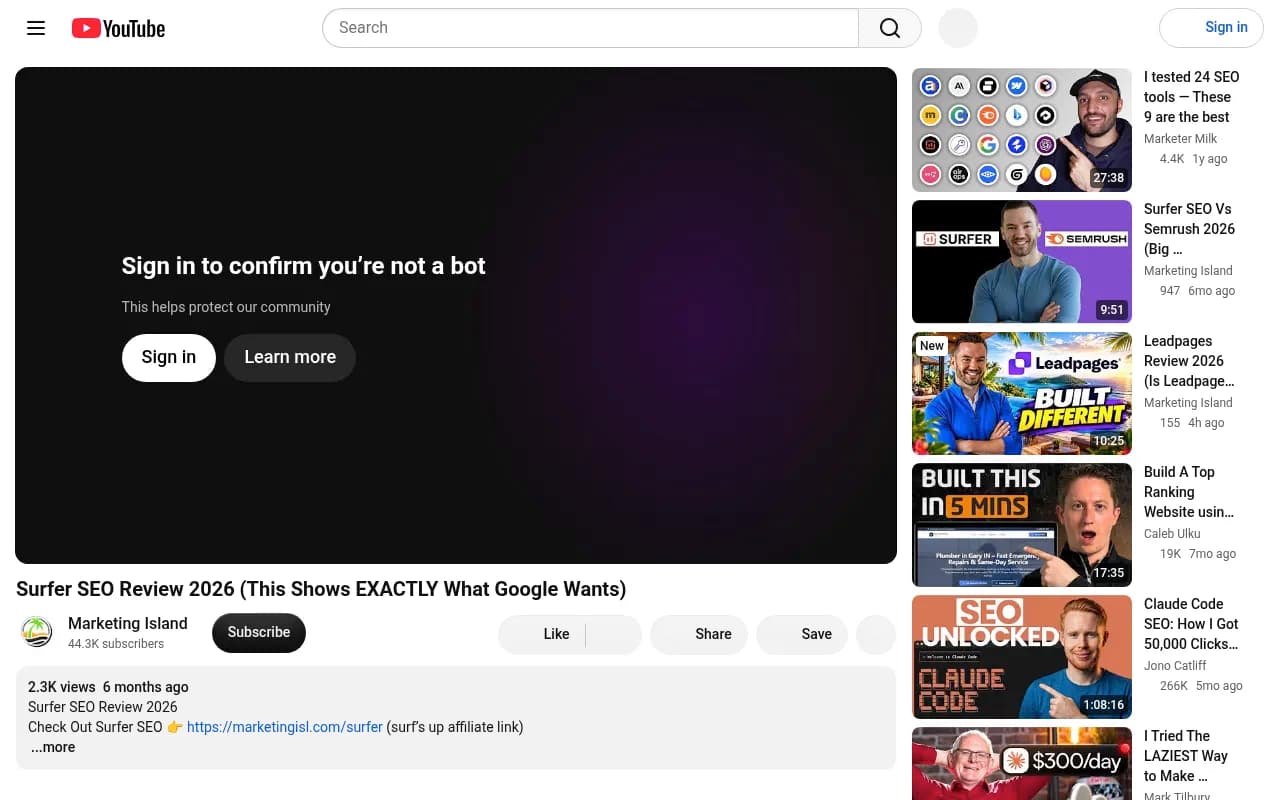Screen dimensions: 1280x800
Task: Open the Marketing Island channel avatar
Action: tap(37, 632)
